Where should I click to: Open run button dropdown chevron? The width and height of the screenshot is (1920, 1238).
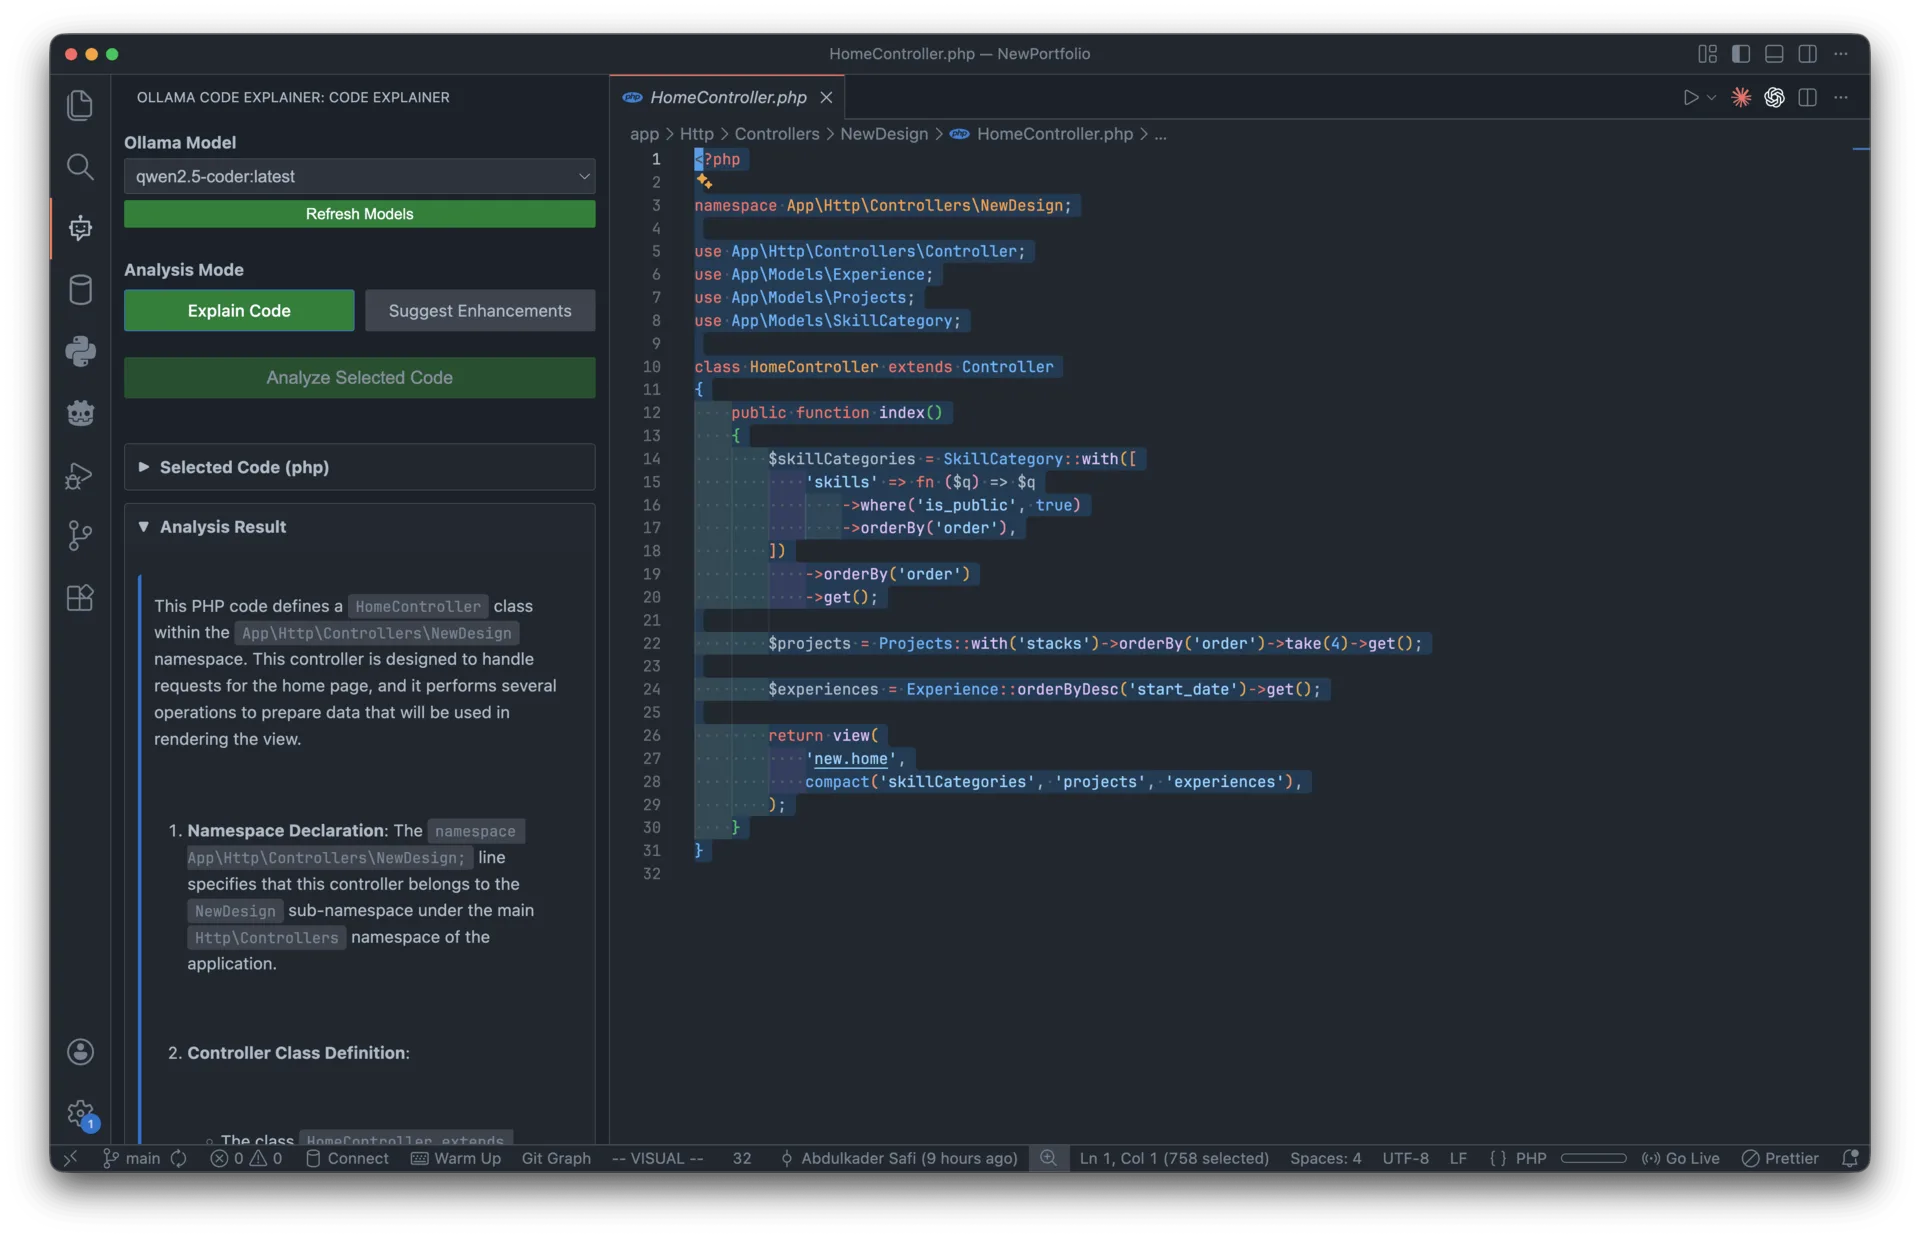(x=1711, y=97)
